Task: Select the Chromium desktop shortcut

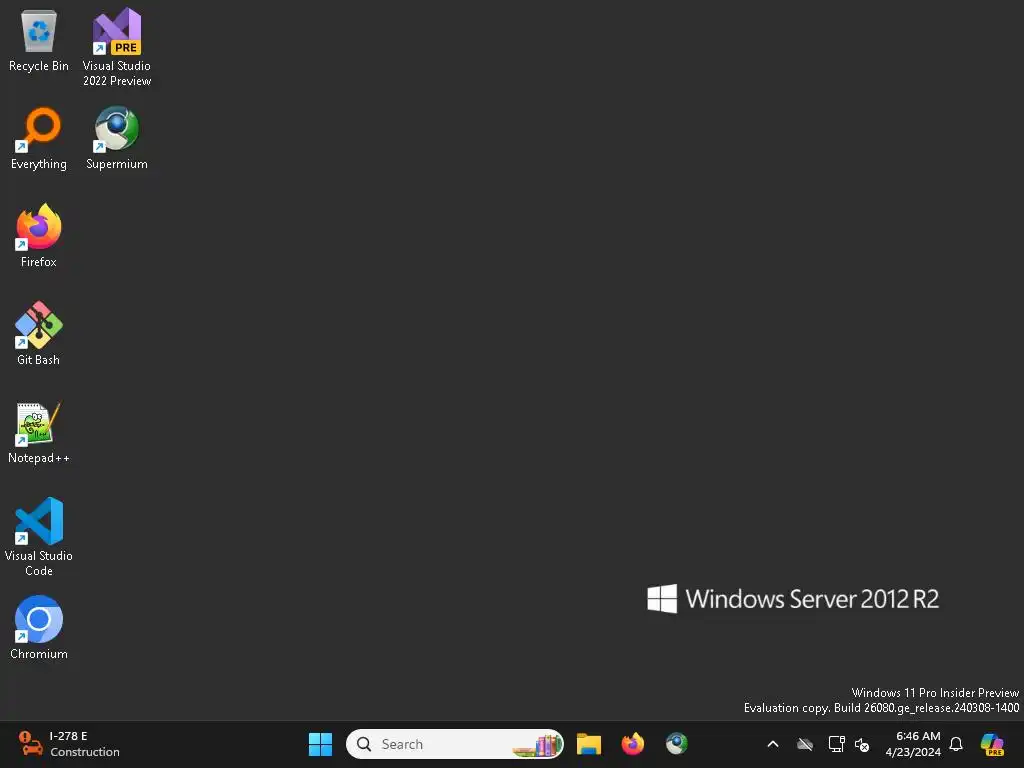Action: click(x=39, y=628)
